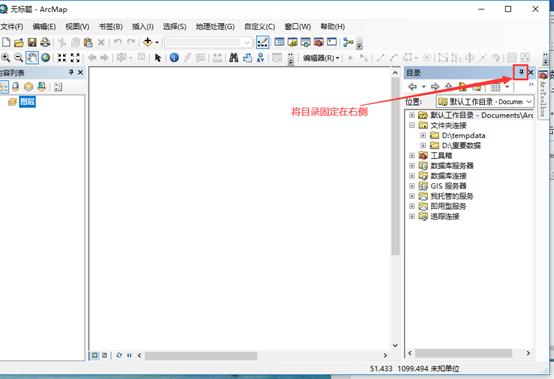
Task: Open the Table of Contents window
Action: tap(279, 42)
